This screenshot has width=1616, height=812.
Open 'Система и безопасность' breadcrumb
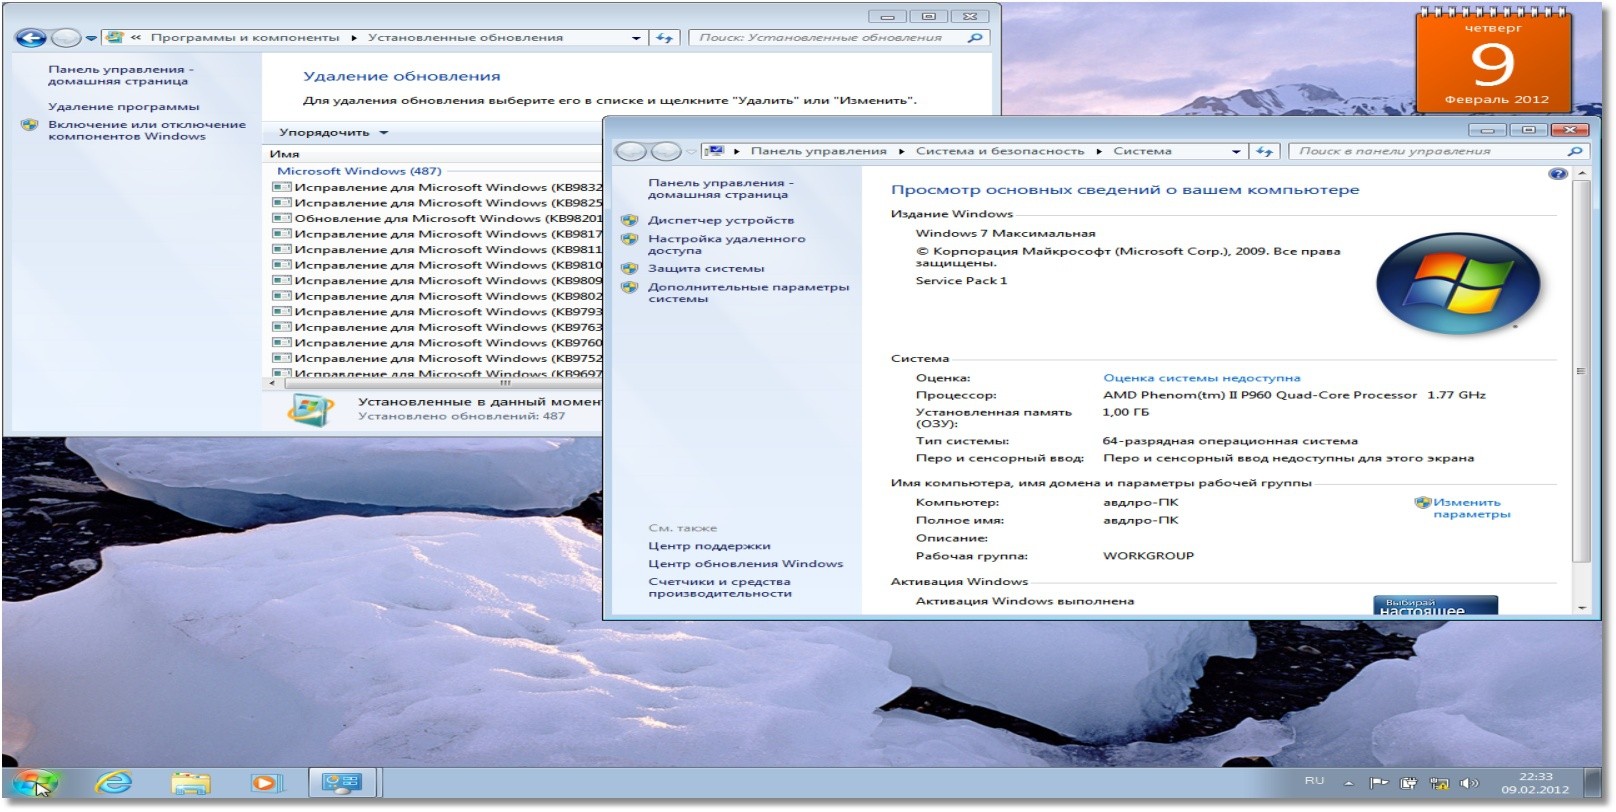pyautogui.click(x=999, y=151)
